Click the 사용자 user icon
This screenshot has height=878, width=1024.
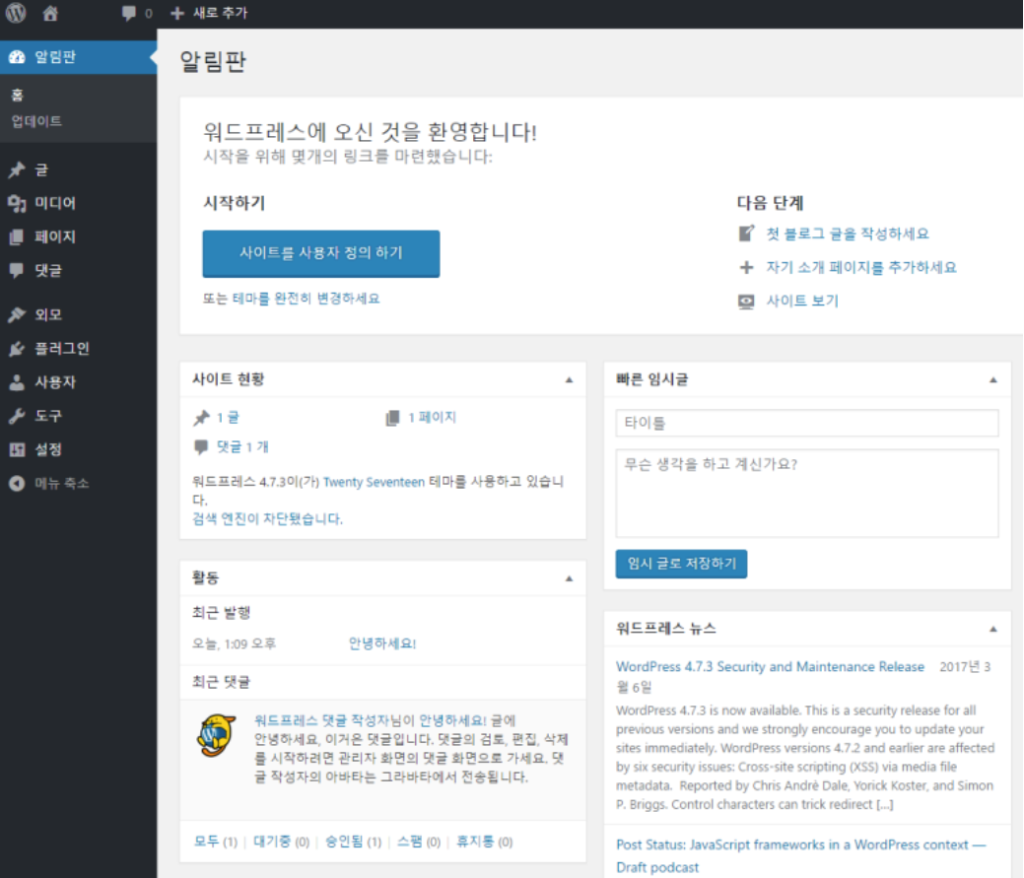[17, 382]
